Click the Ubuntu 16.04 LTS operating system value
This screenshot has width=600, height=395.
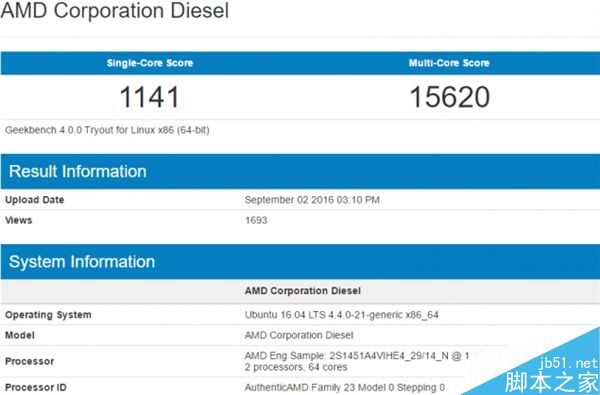[x=341, y=315]
